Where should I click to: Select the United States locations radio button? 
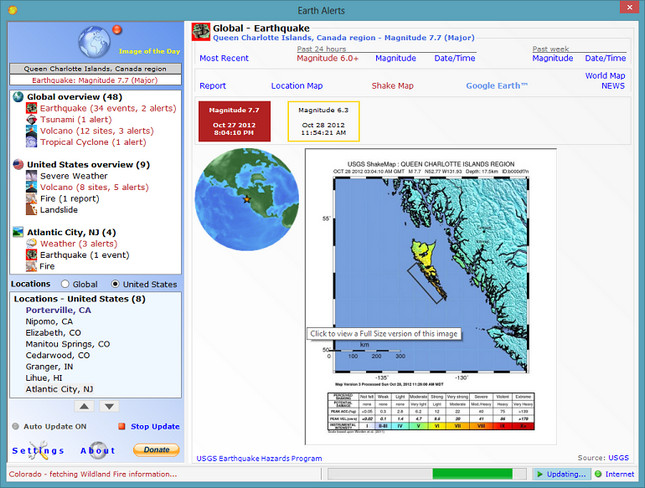pyautogui.click(x=116, y=284)
